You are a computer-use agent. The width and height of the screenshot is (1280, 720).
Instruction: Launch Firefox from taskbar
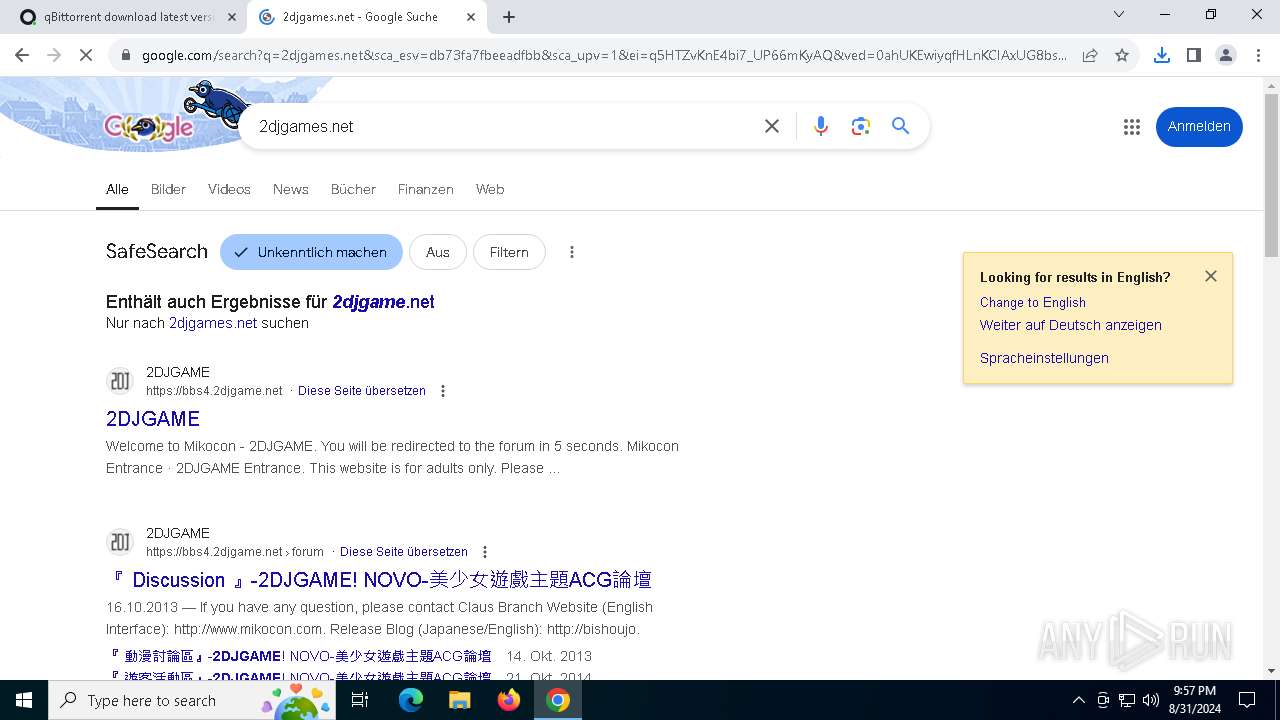[x=509, y=700]
